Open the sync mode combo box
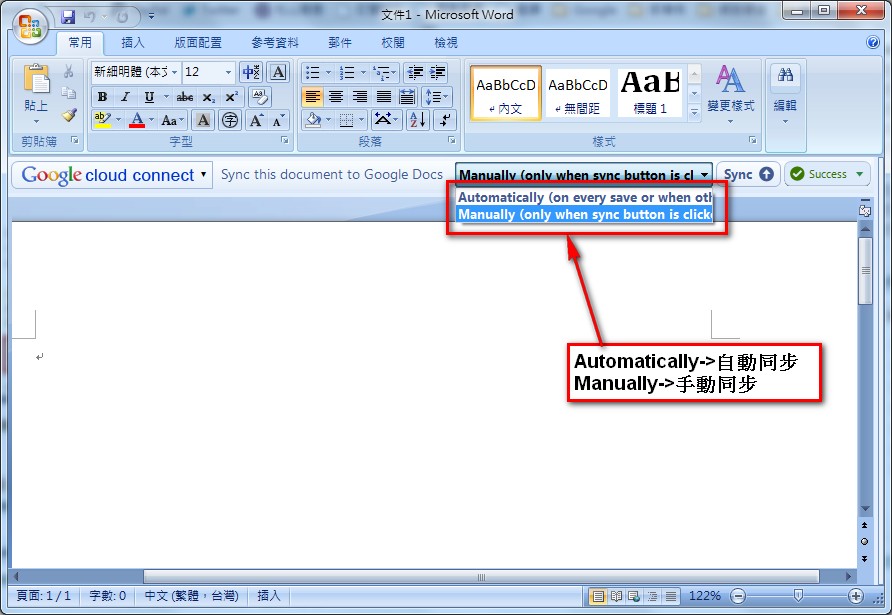Image resolution: width=892 pixels, height=615 pixels. pyautogui.click(x=584, y=175)
